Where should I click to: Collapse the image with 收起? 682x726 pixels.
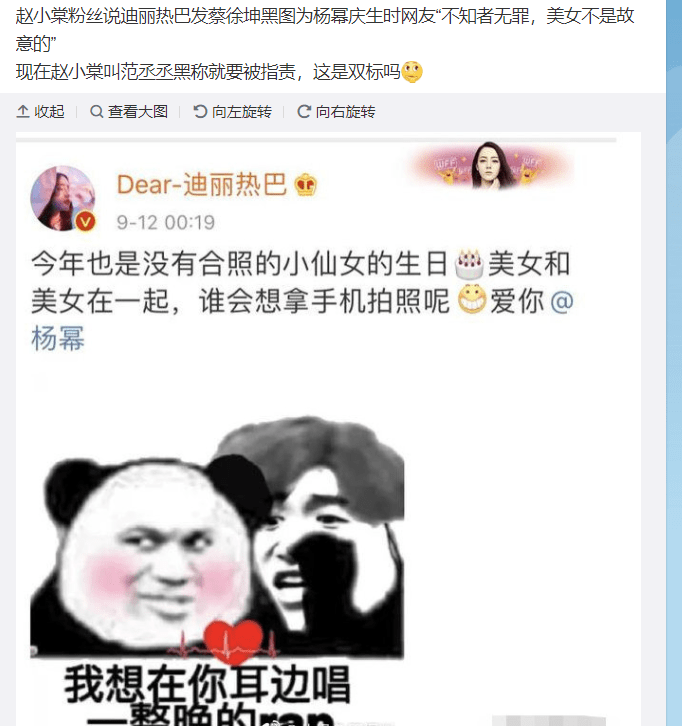pos(41,112)
